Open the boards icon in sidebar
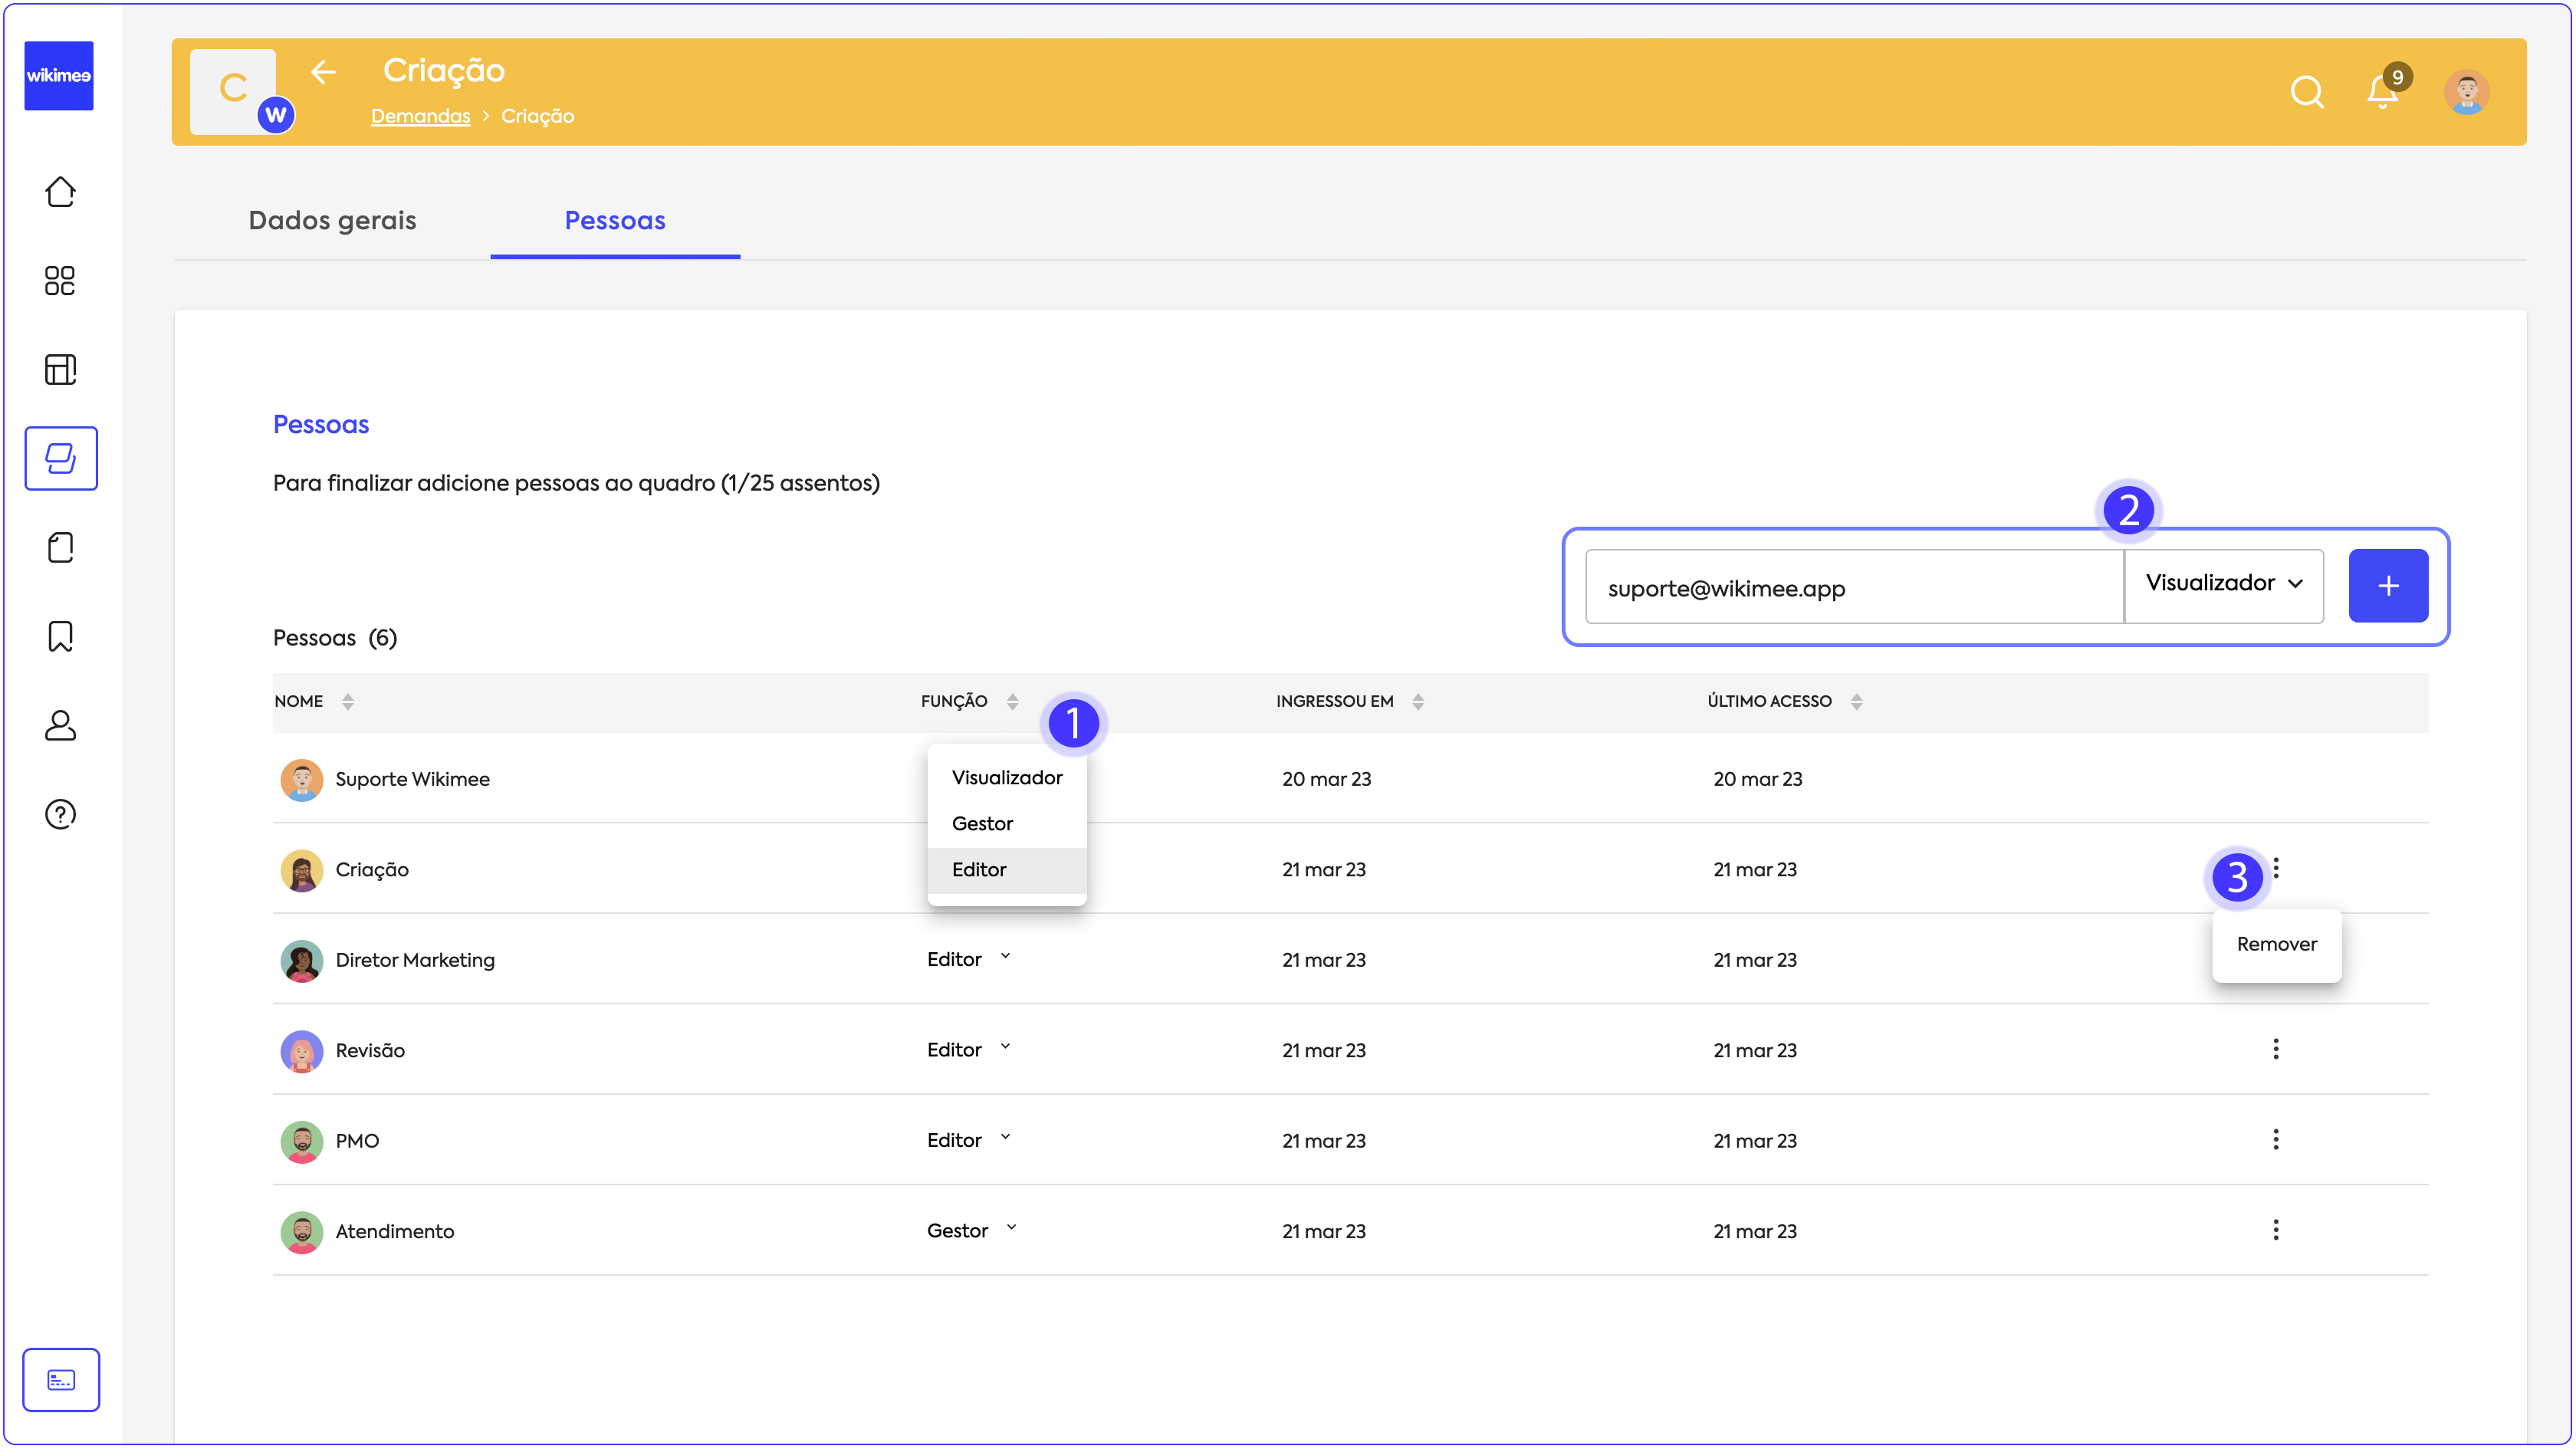Image resolution: width=2576 pixels, height=1449 pixels. click(x=60, y=370)
